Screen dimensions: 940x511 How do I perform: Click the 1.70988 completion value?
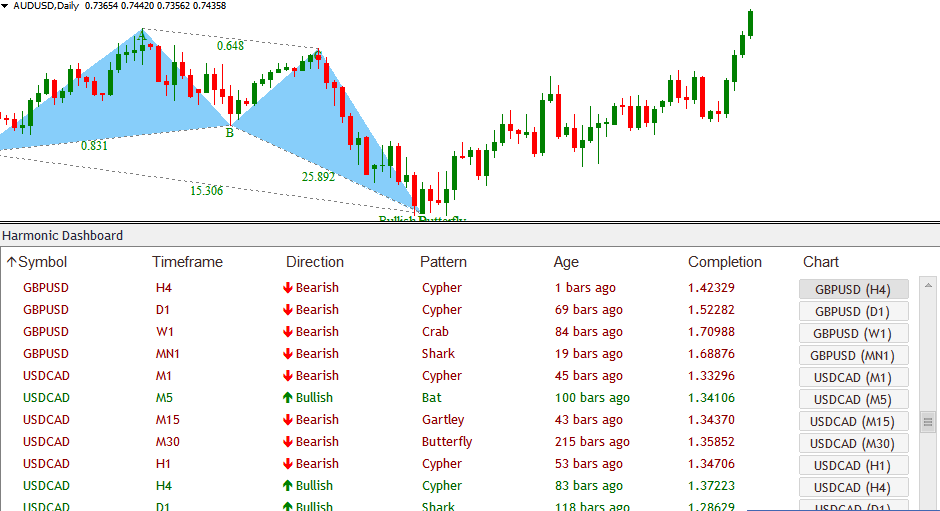712,332
